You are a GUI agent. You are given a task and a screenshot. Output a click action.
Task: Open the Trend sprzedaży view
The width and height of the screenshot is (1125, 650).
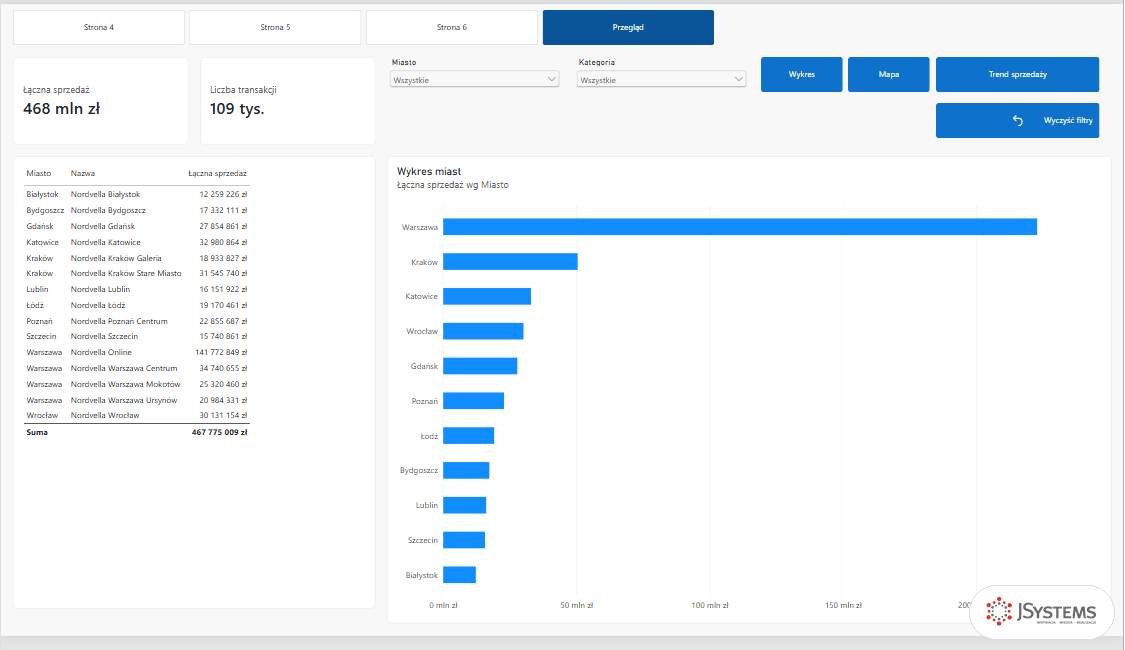coord(1017,75)
